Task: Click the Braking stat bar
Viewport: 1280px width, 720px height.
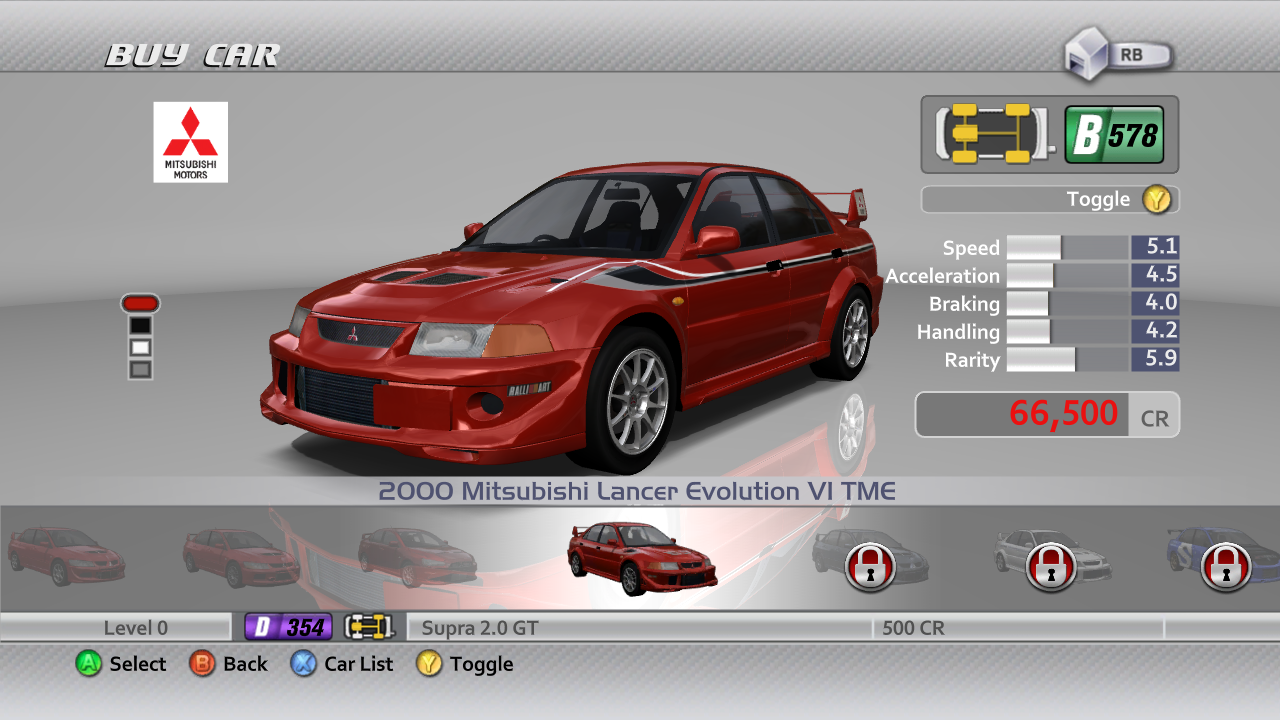Action: pyautogui.click(x=1068, y=304)
